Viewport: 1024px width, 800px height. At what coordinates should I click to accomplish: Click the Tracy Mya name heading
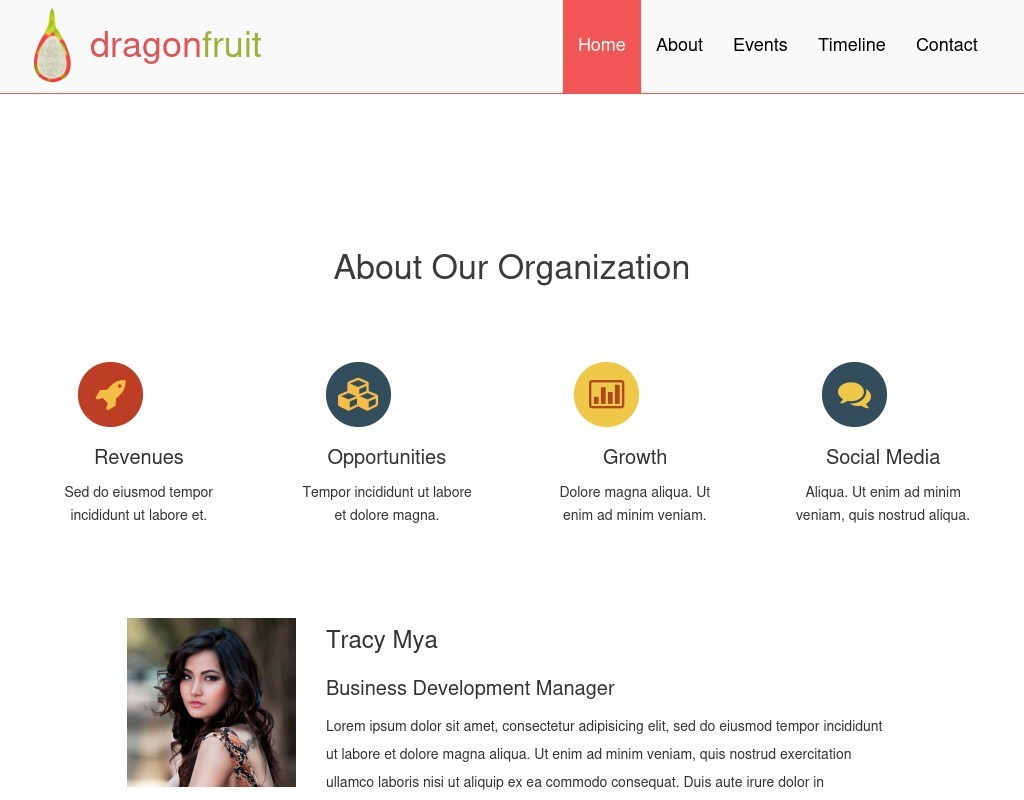[x=381, y=640]
